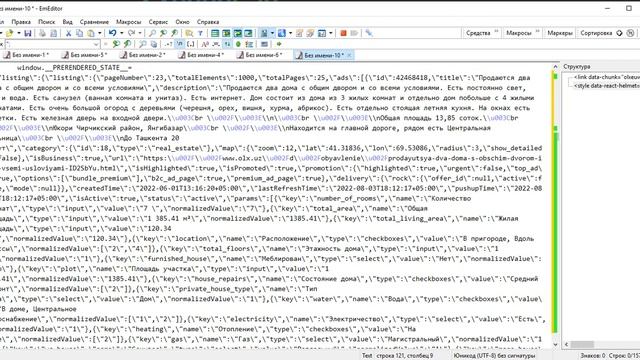640x360 pixels.
Task: Click the green arrow at find bar end
Action: (279, 44)
